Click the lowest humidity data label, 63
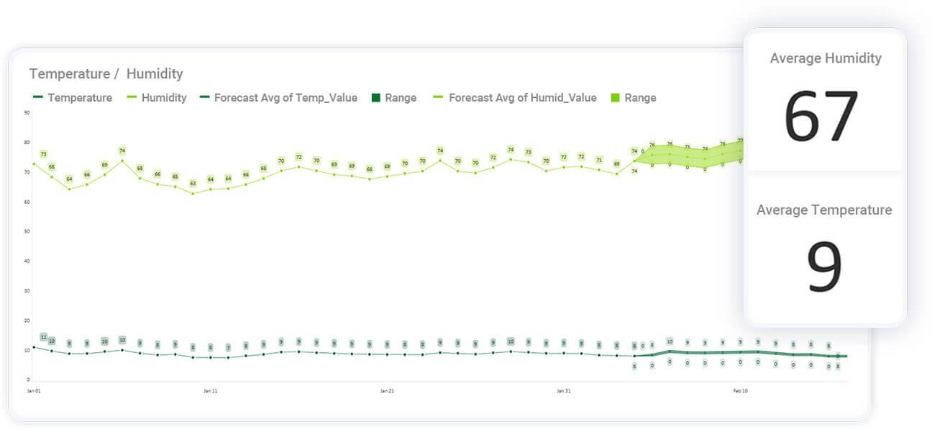The image size is (936, 430). click(x=193, y=184)
